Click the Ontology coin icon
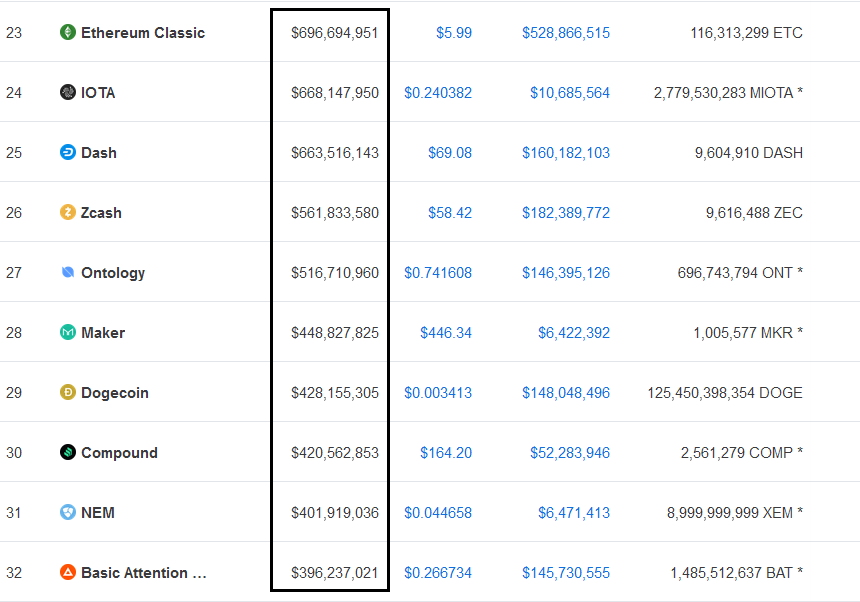Viewport: 860px width, 602px height. pyautogui.click(x=68, y=273)
